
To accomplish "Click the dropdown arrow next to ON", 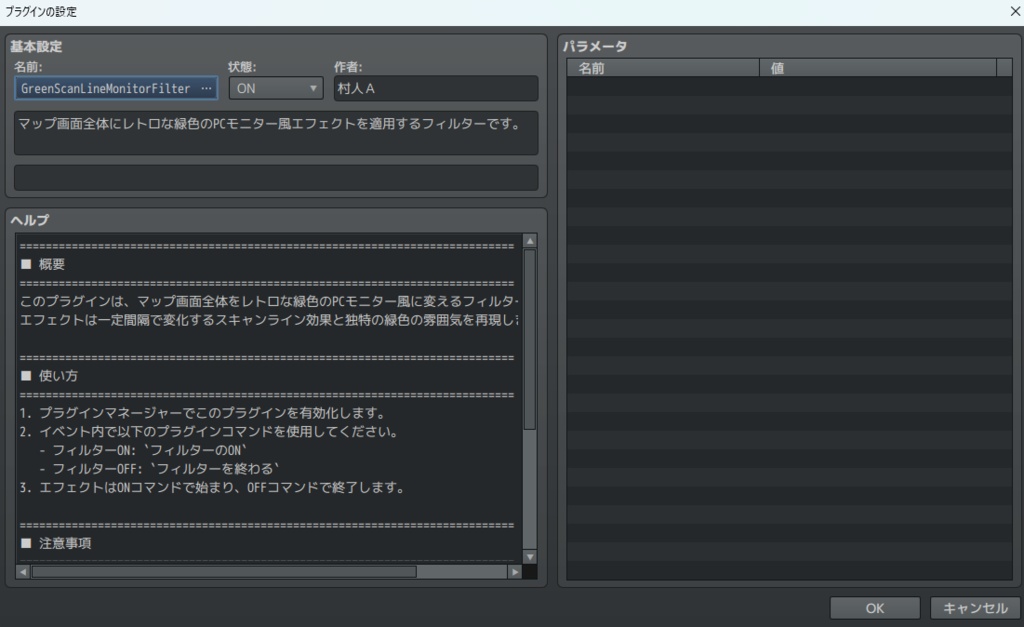I will pyautogui.click(x=311, y=88).
